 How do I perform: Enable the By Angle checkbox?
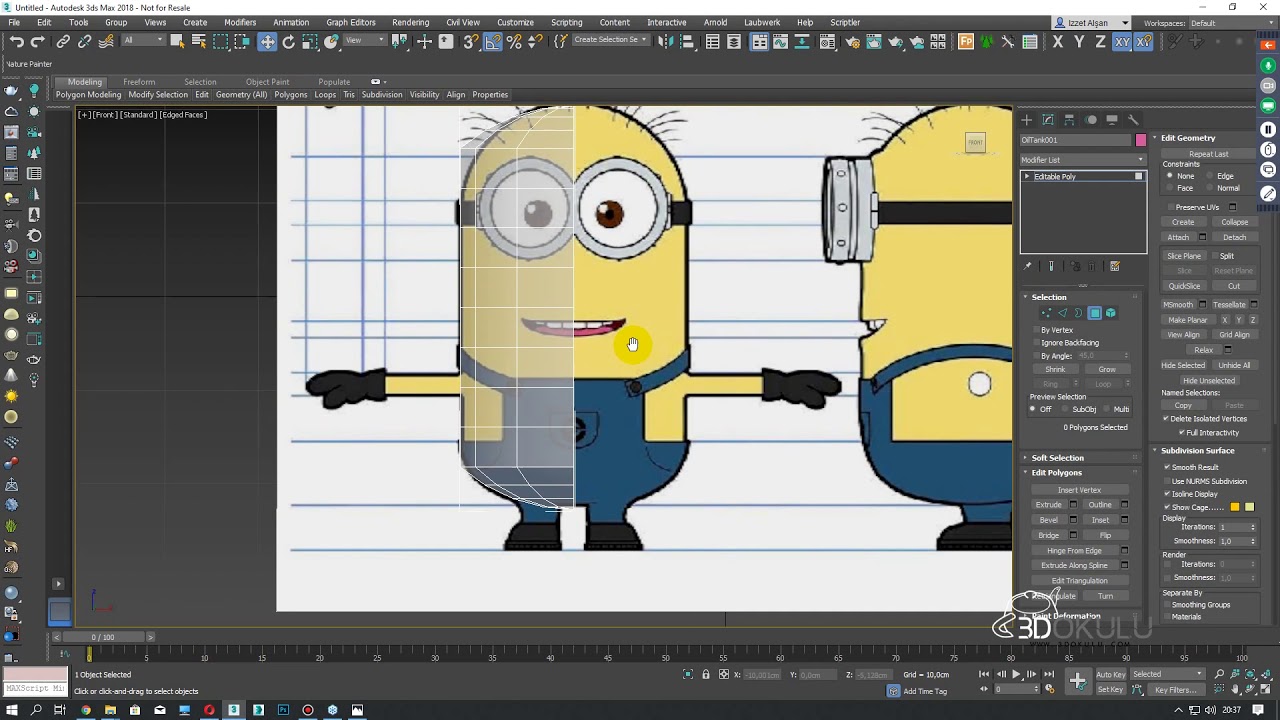(x=1036, y=356)
